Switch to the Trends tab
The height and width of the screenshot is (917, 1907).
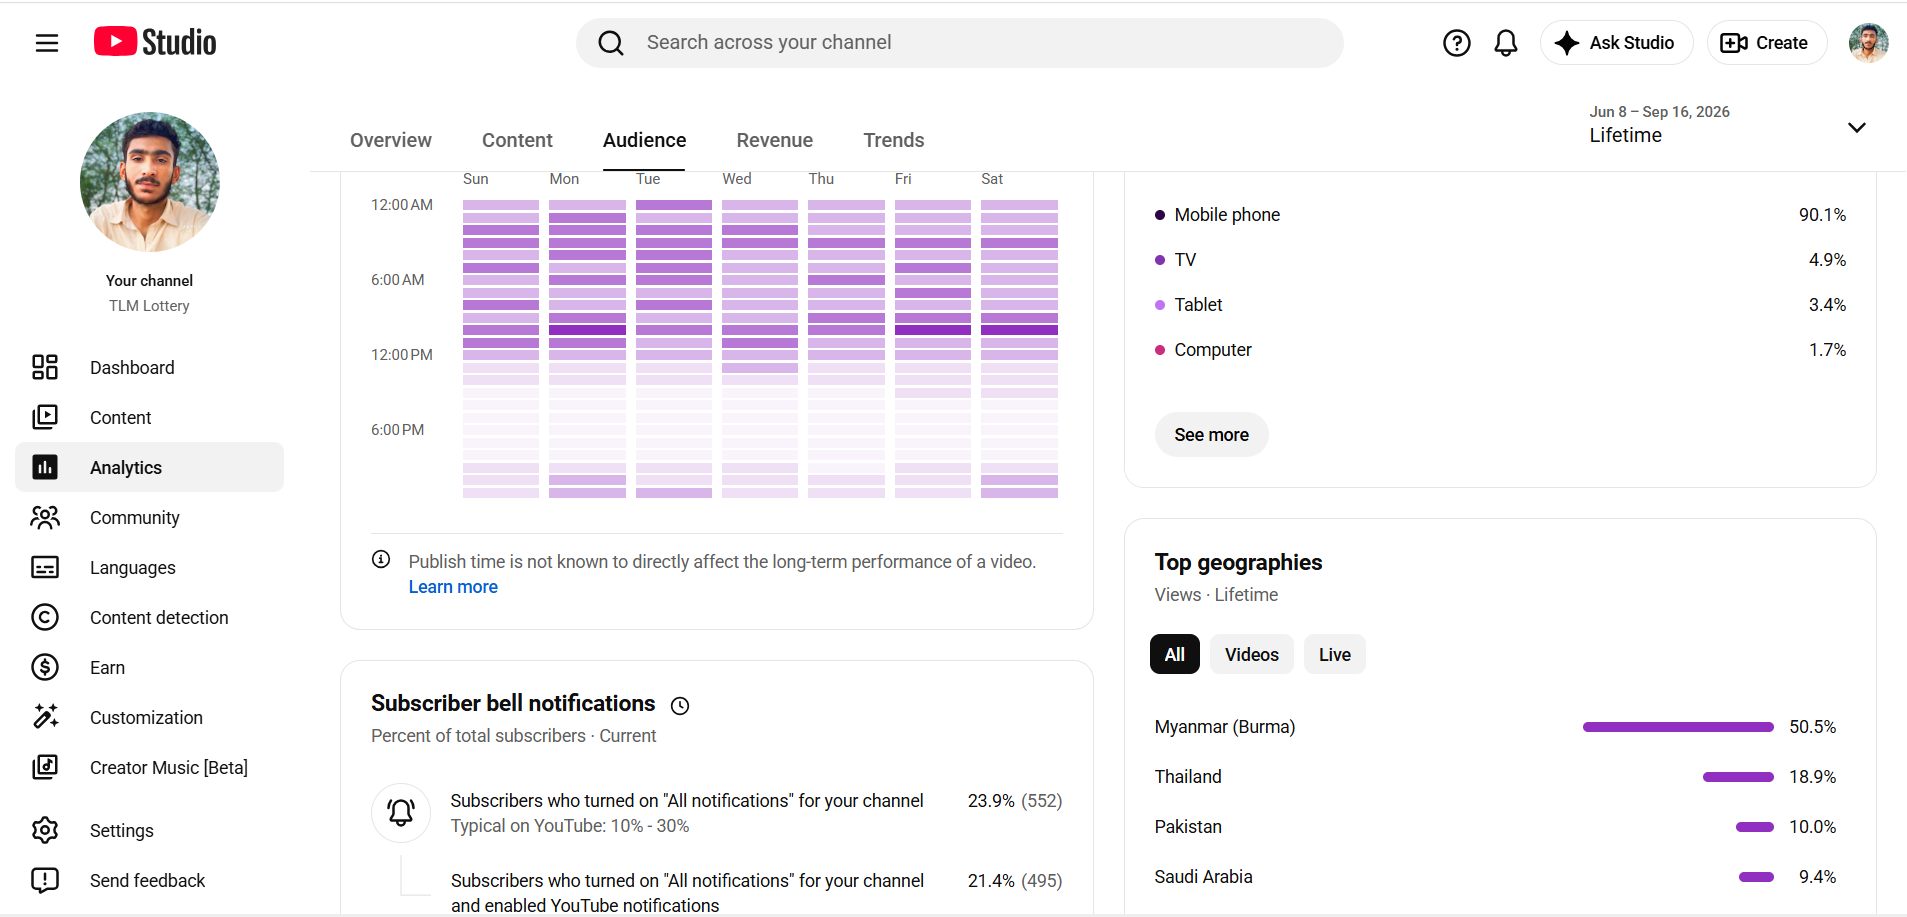click(894, 140)
